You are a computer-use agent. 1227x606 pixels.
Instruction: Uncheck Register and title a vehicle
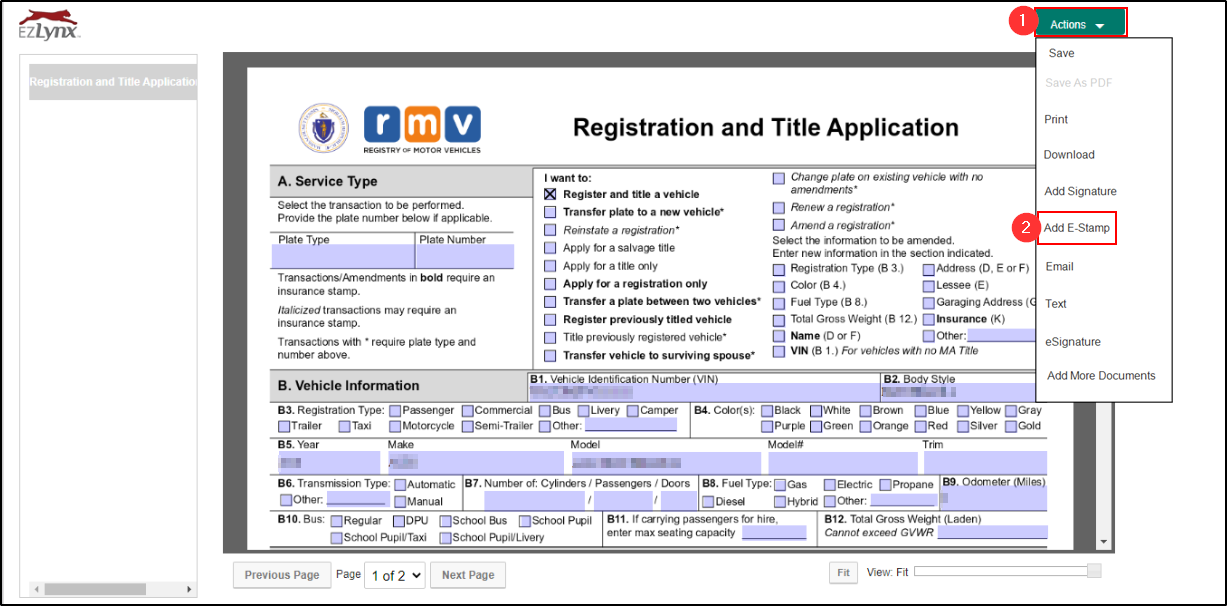pos(550,194)
